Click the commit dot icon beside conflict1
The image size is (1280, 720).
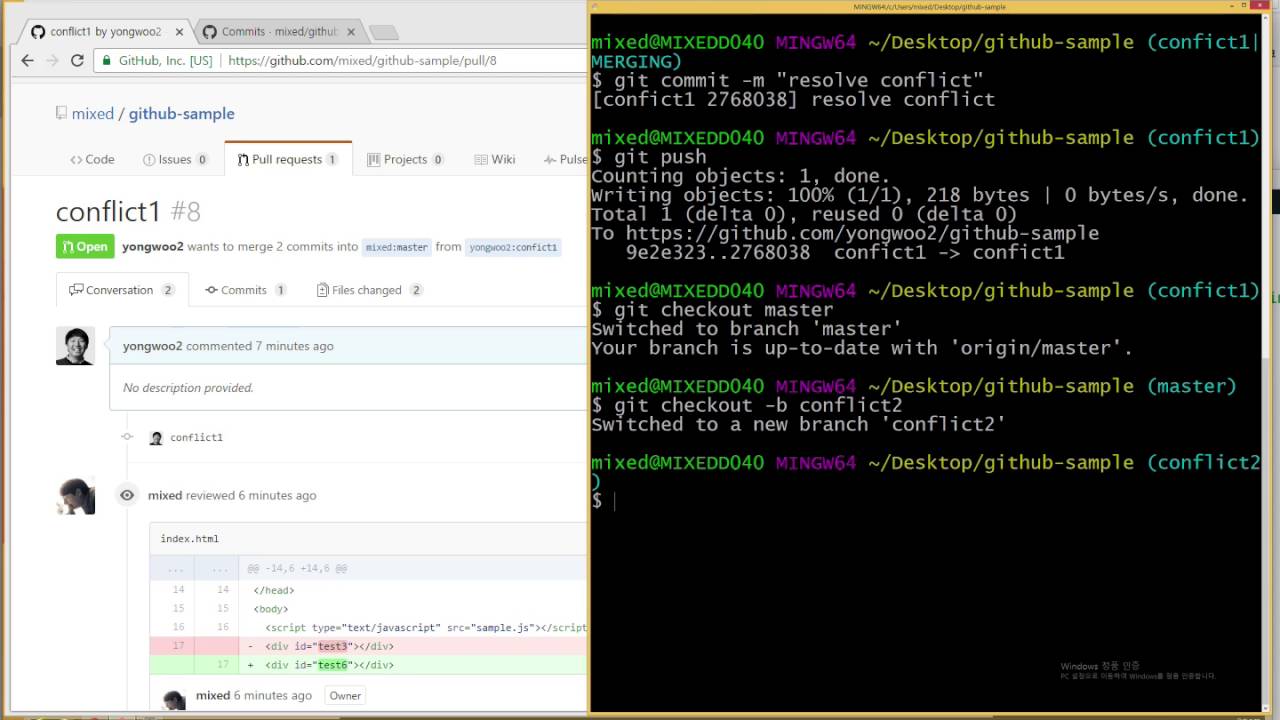[127, 437]
